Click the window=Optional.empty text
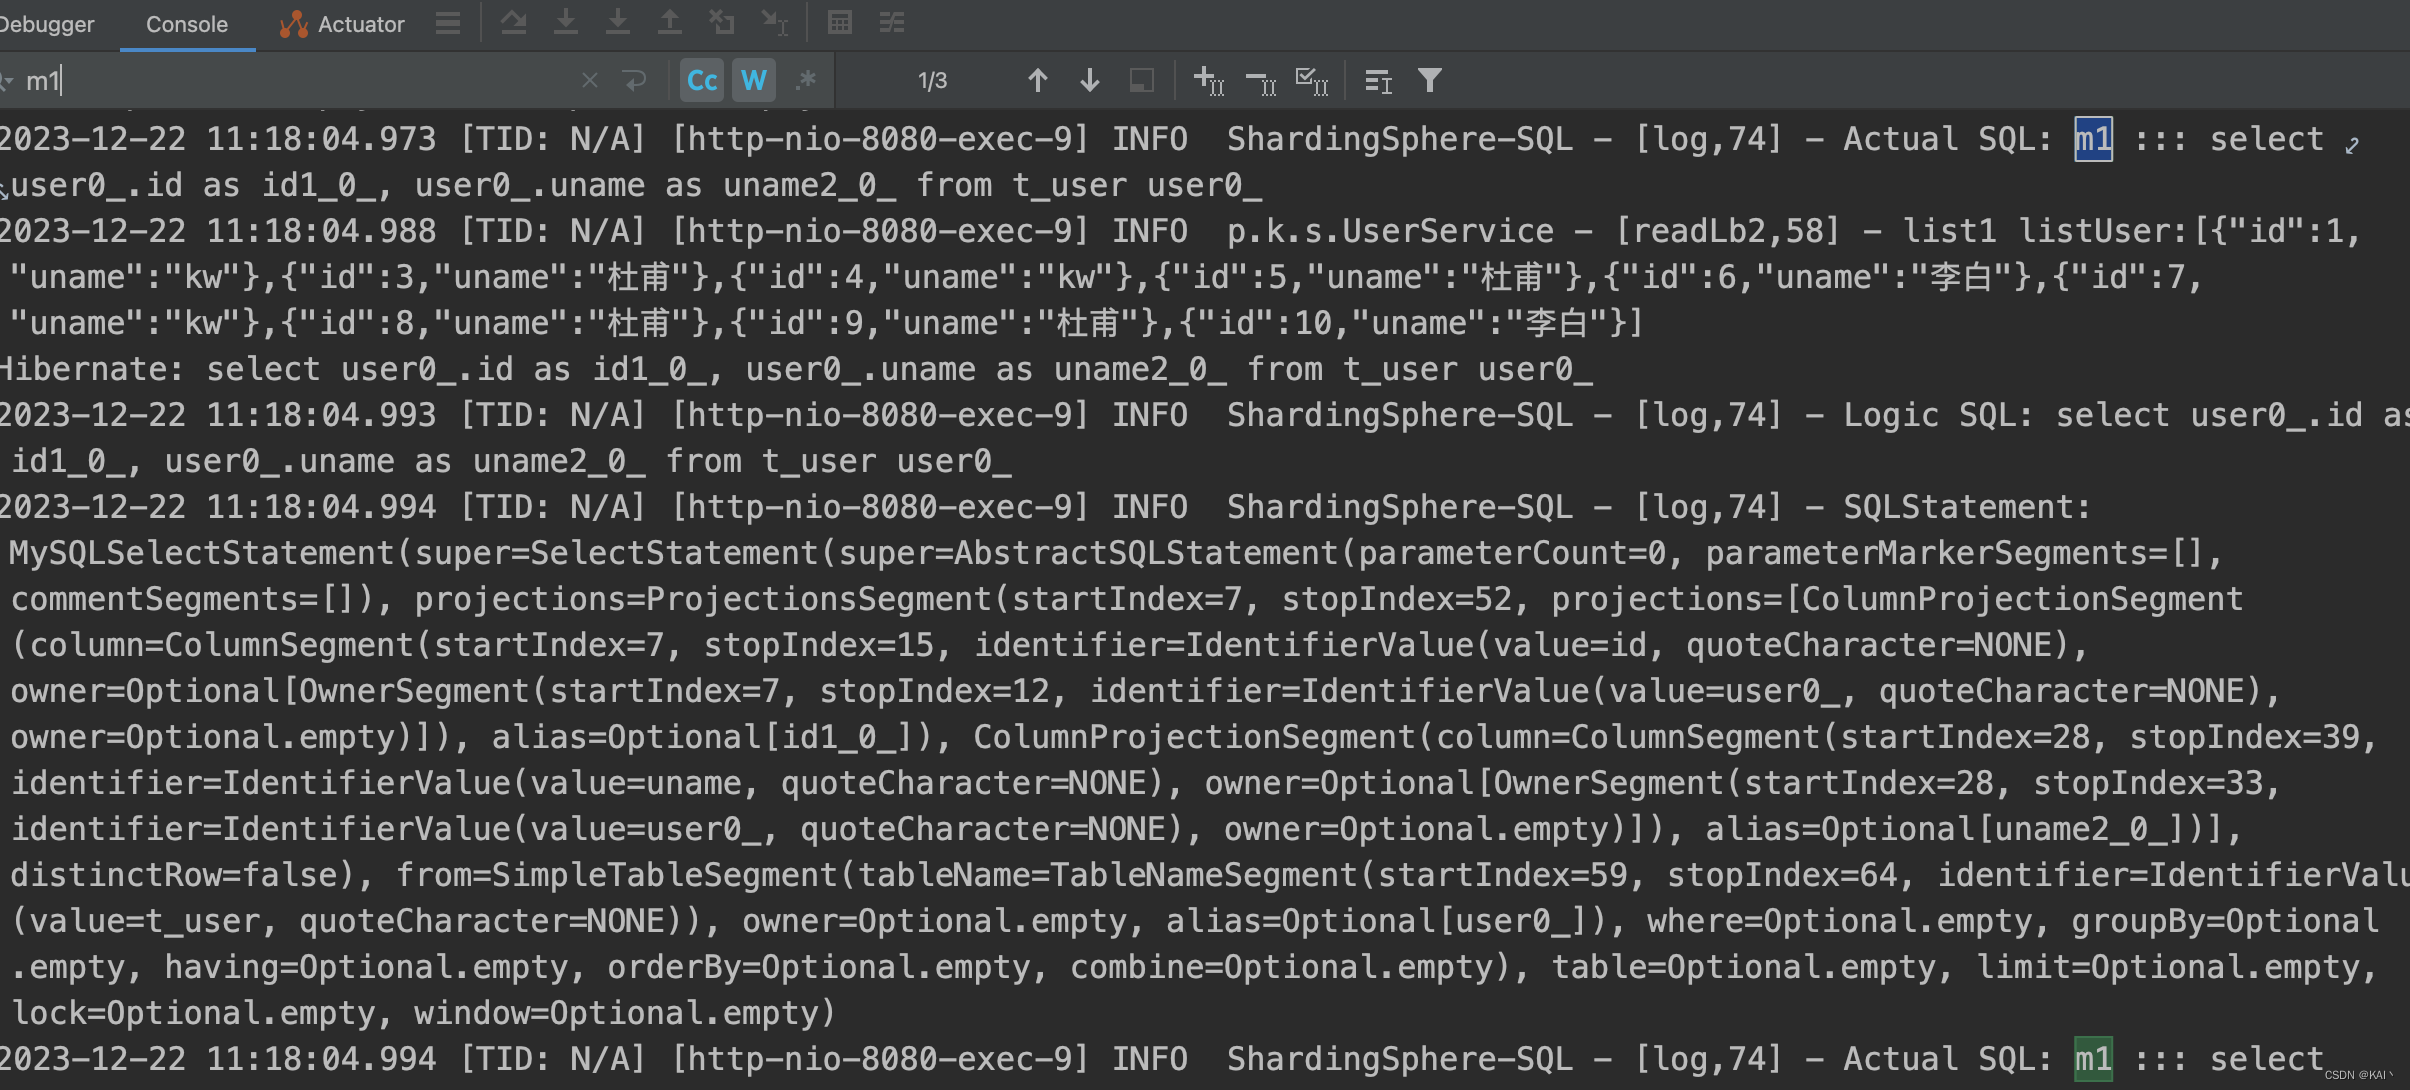This screenshot has height=1090, width=2410. tap(615, 1013)
